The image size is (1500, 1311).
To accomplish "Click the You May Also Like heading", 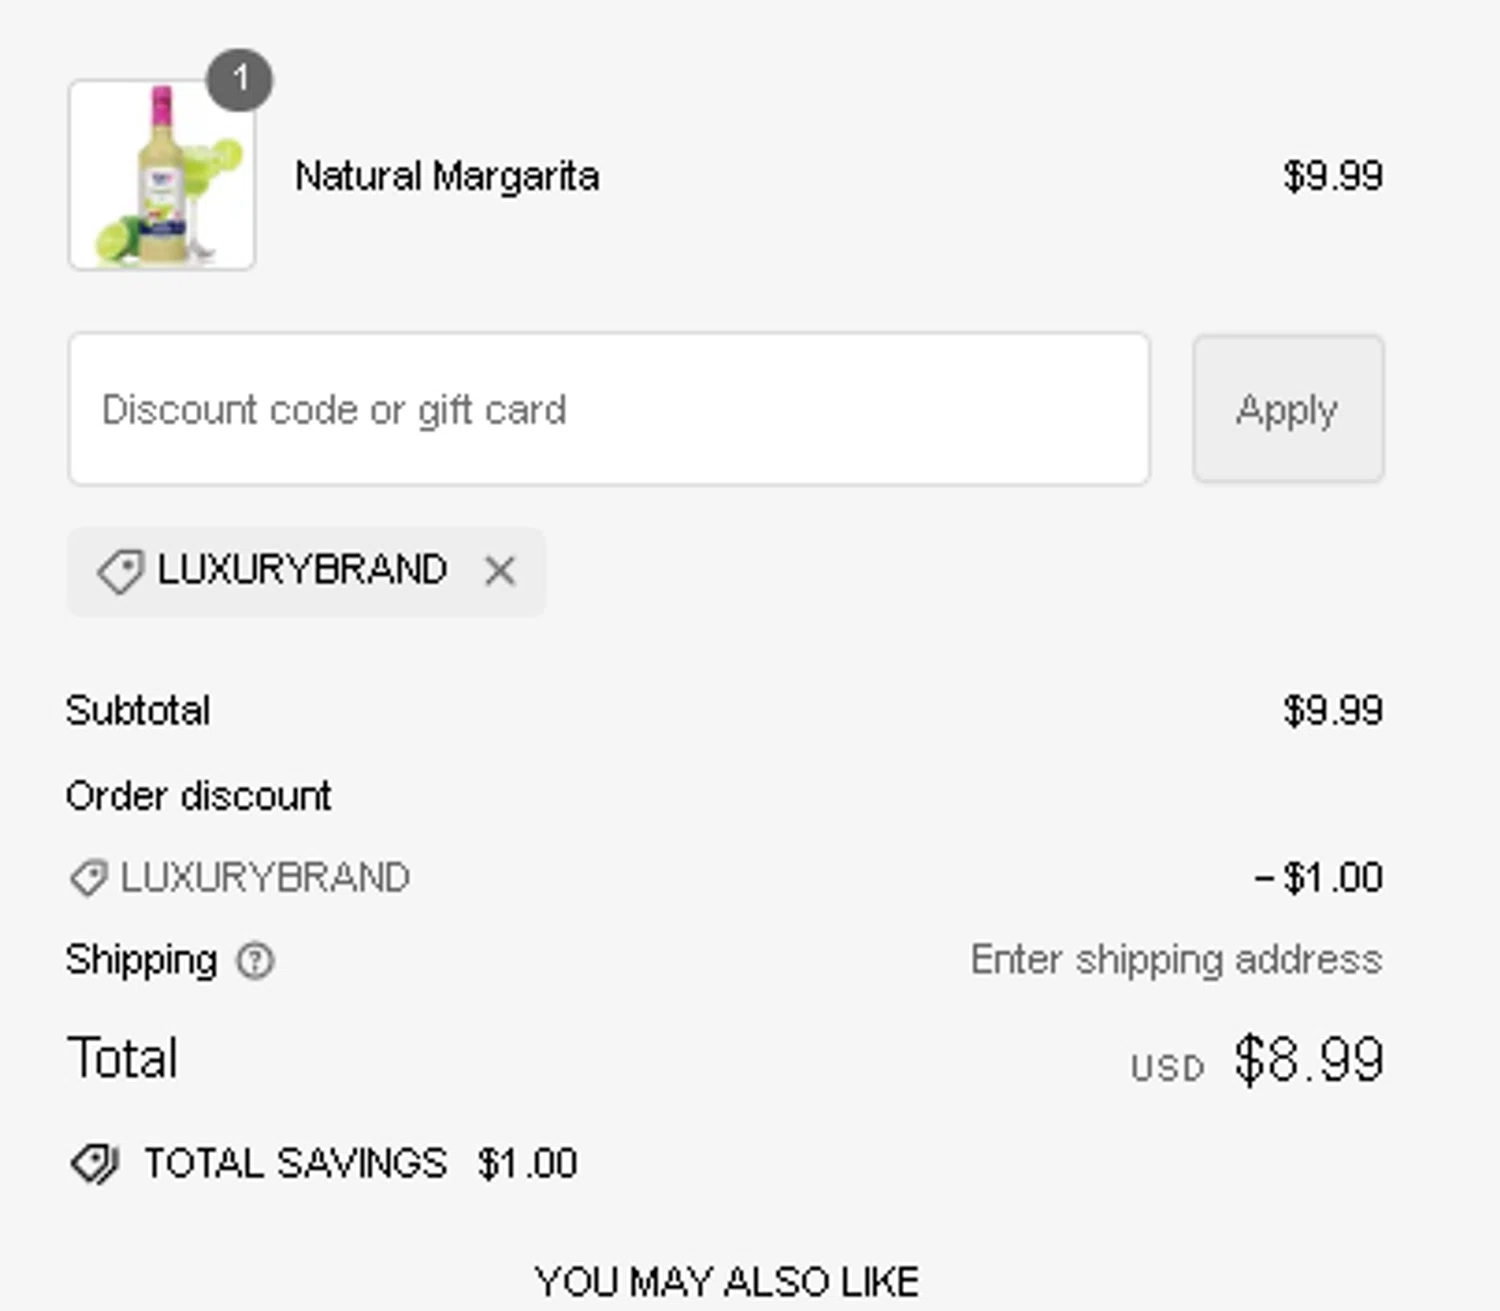I will tap(727, 1282).
